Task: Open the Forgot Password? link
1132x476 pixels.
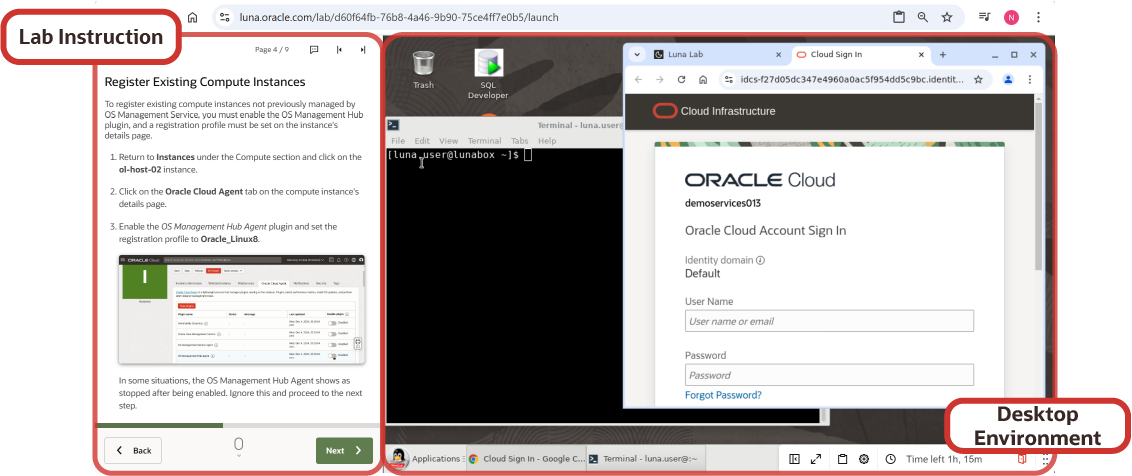Action: point(723,395)
